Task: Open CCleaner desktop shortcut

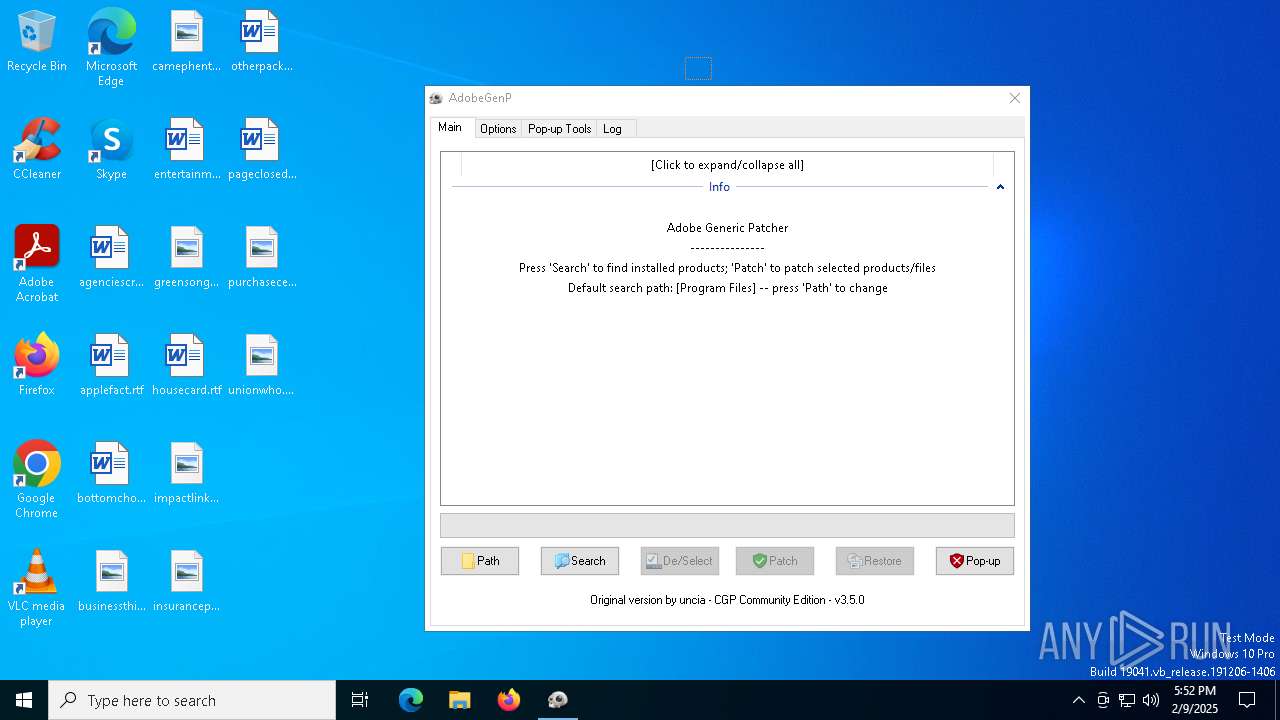Action: point(37,149)
